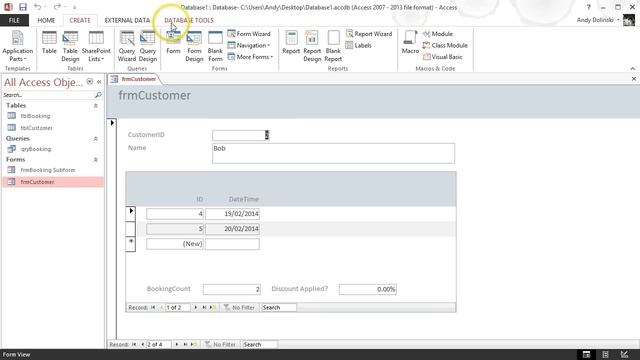Open Access Help
The image size is (640, 360).
[588, 7]
